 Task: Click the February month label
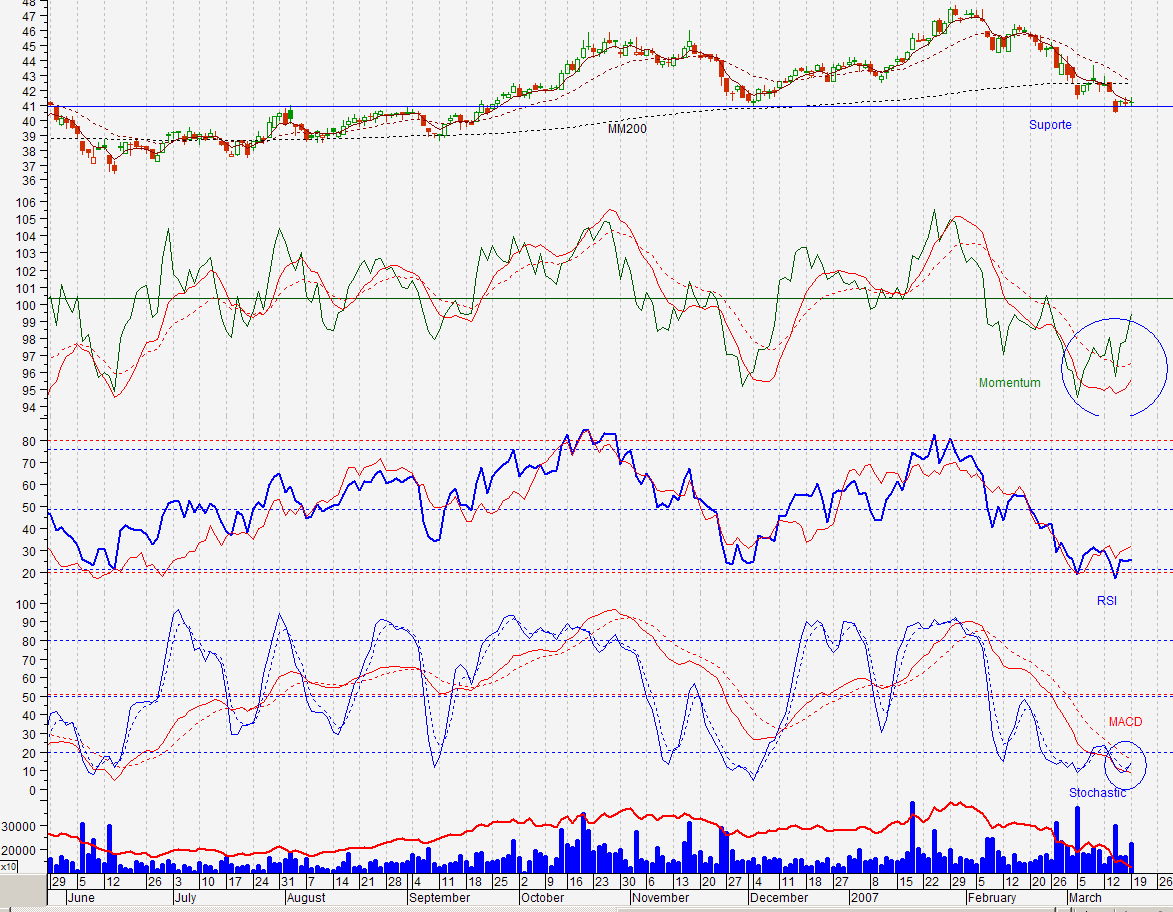[x=992, y=897]
